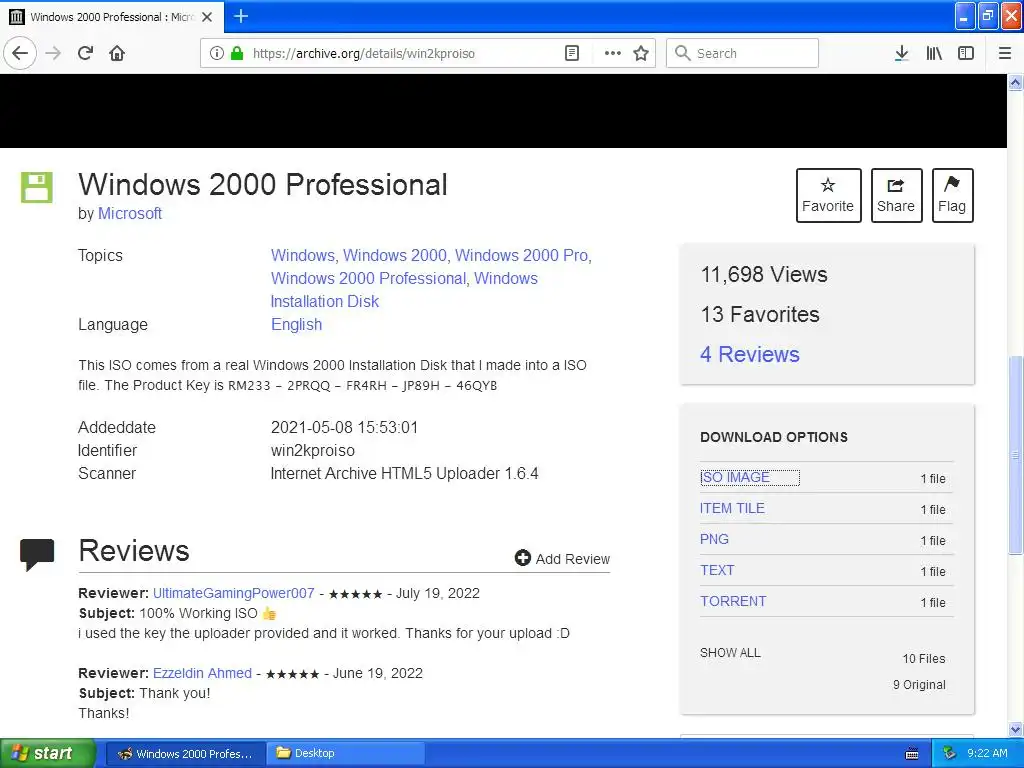1024x768 pixels.
Task: Select the Windows 2000 Professional browser tab
Action: (x=112, y=16)
